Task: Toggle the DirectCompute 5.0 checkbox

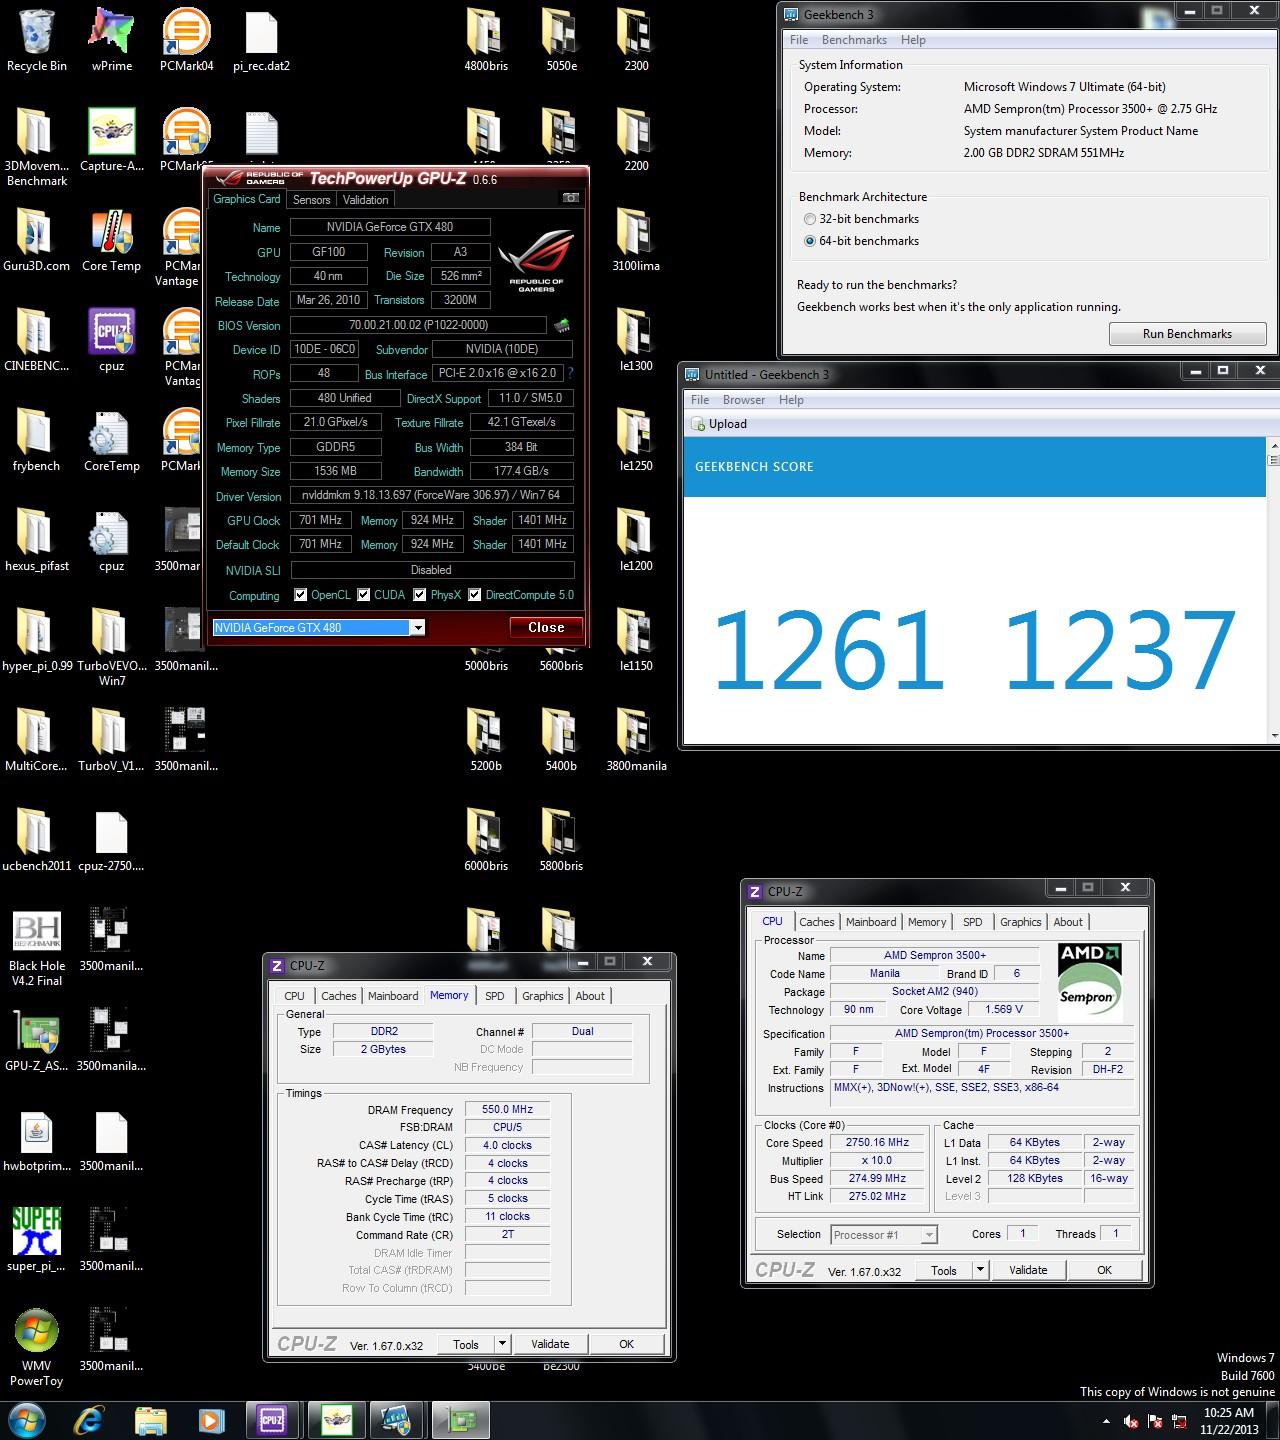Action: click(475, 595)
